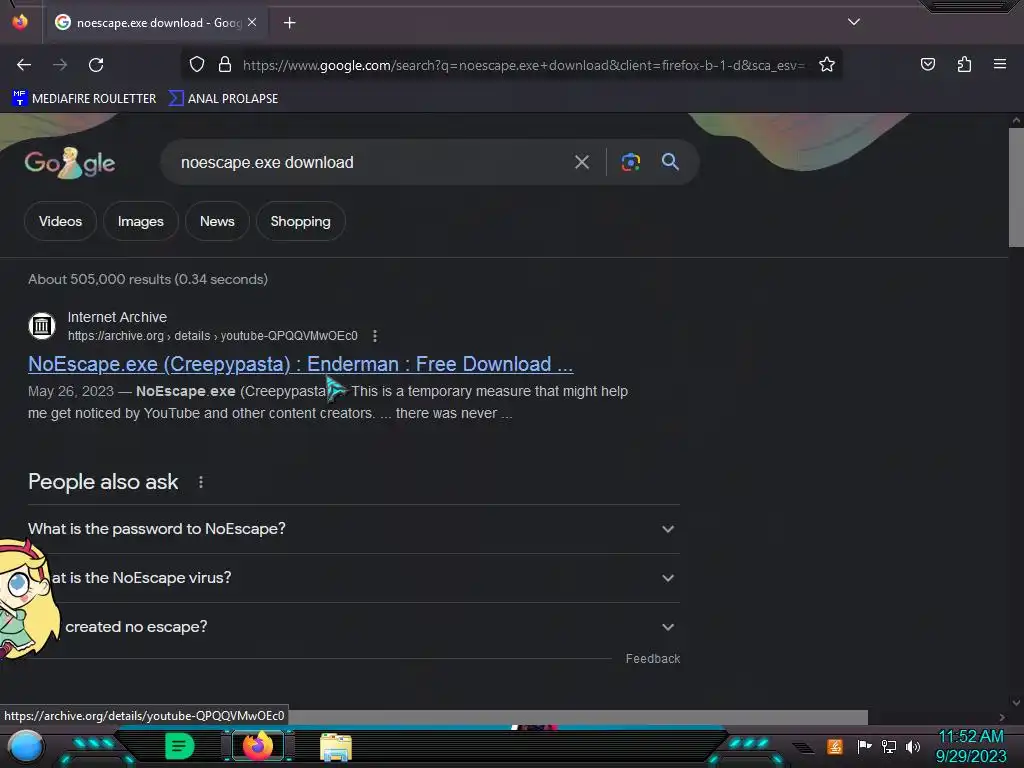Click the Google doodle logo
The image size is (1024, 768).
pyautogui.click(x=70, y=162)
